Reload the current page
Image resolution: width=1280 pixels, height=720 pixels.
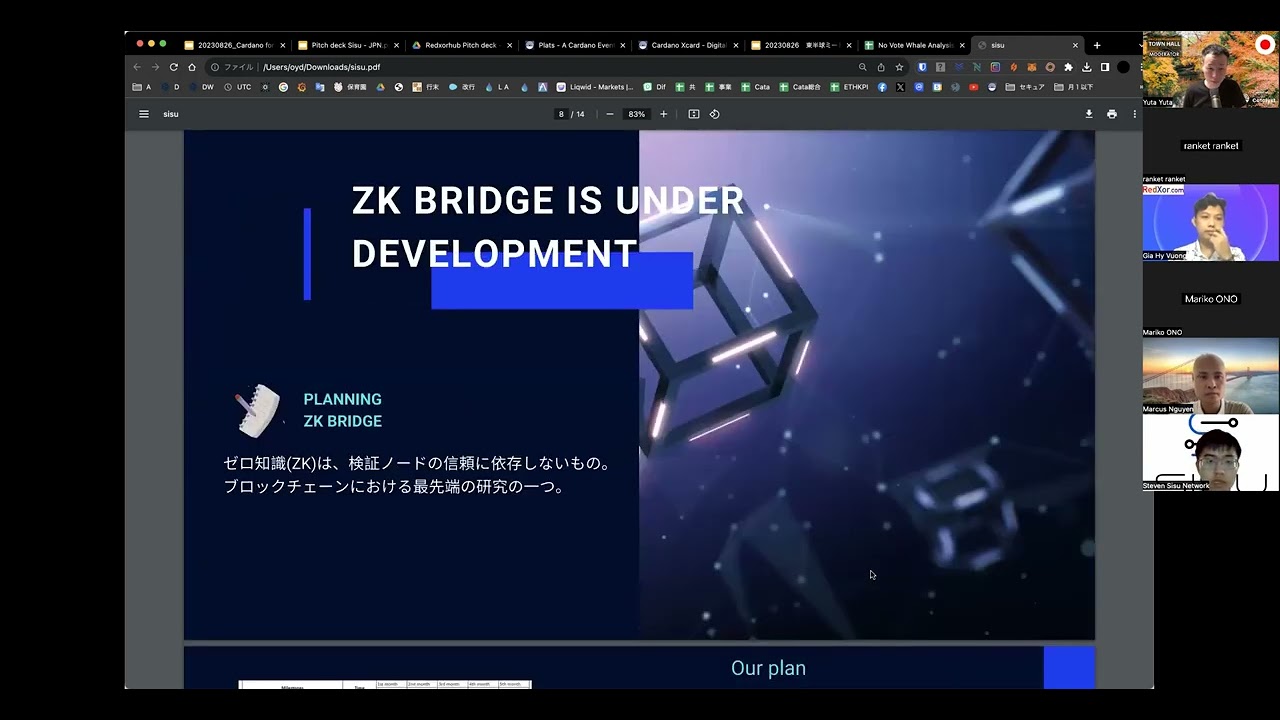tap(174, 67)
